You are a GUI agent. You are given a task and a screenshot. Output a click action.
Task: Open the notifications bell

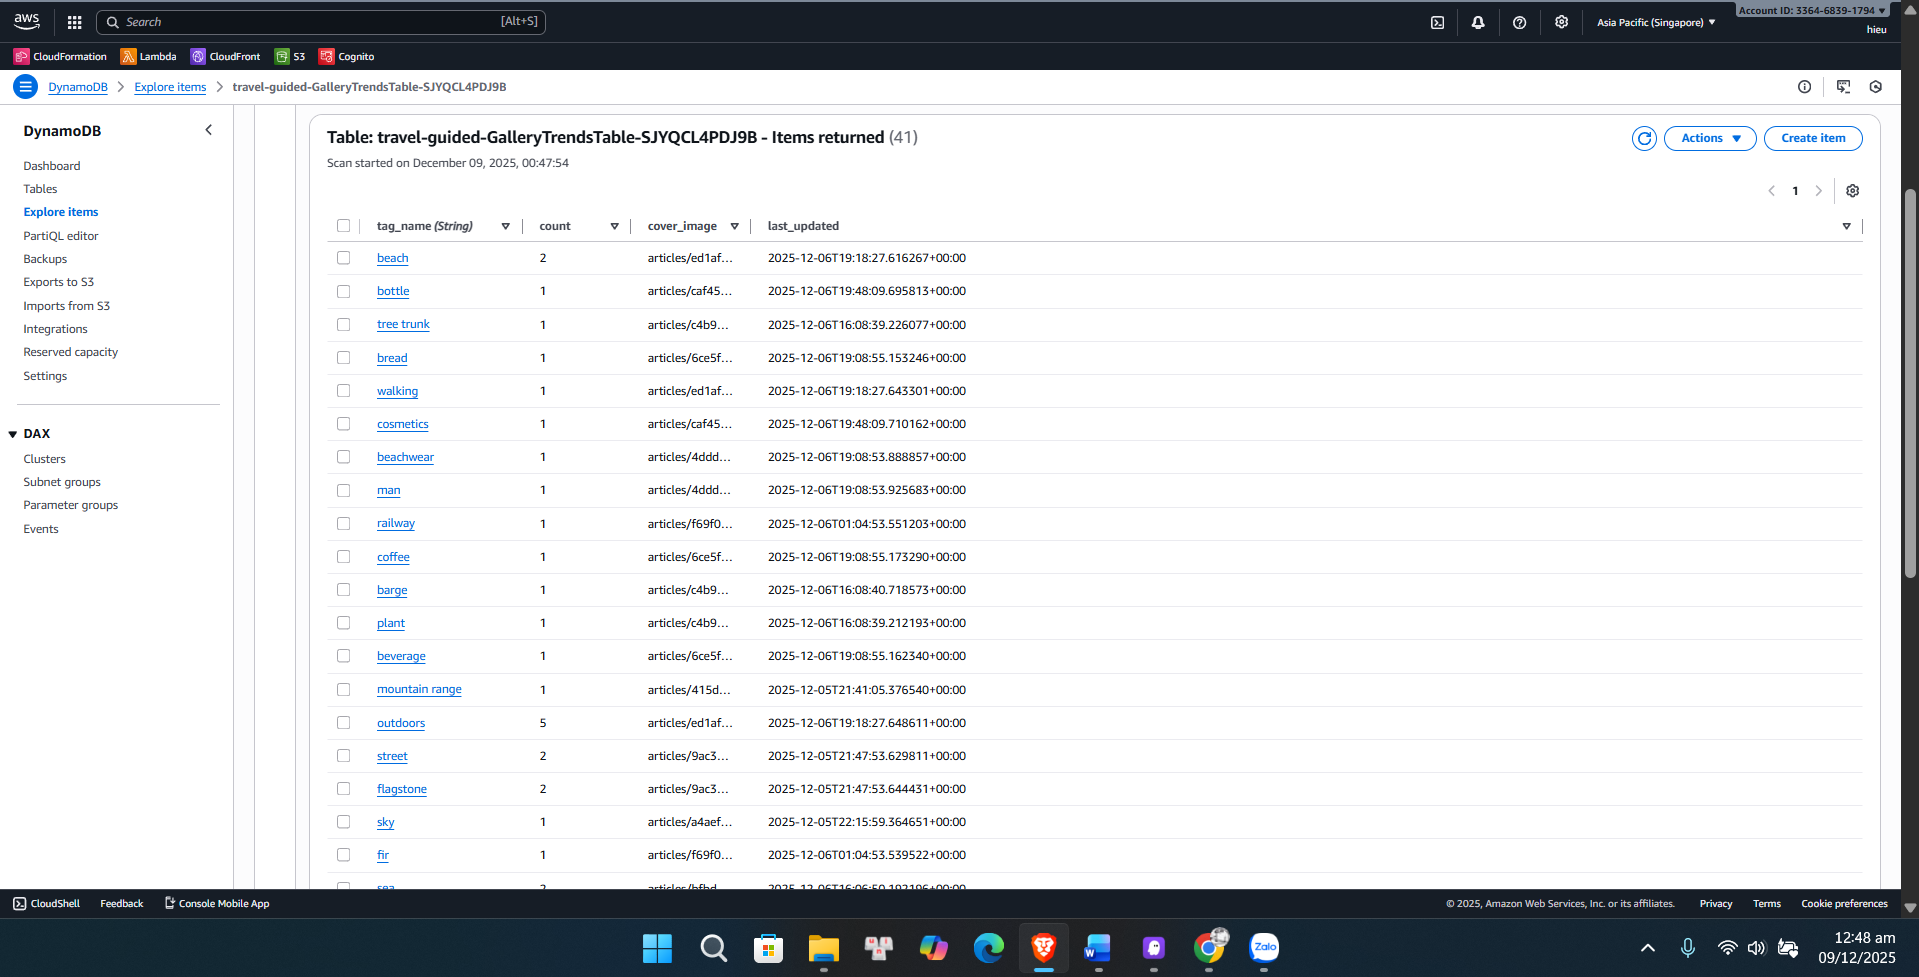[1478, 22]
